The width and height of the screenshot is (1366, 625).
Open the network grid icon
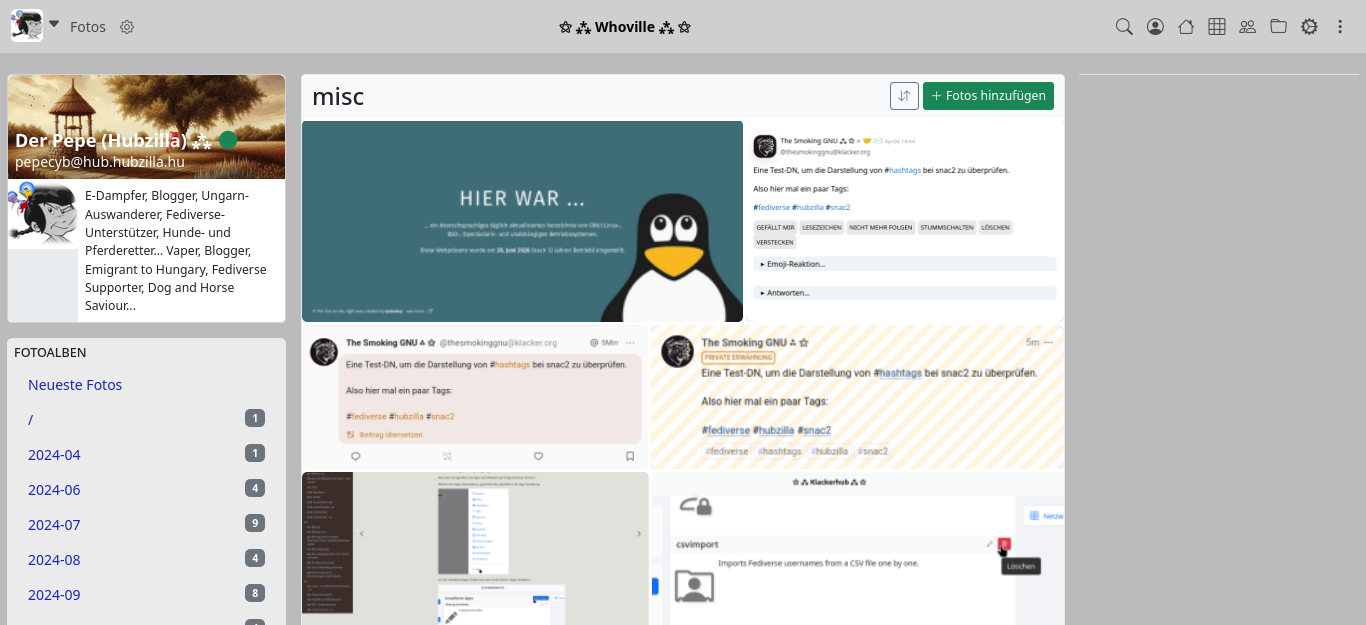click(x=1217, y=27)
